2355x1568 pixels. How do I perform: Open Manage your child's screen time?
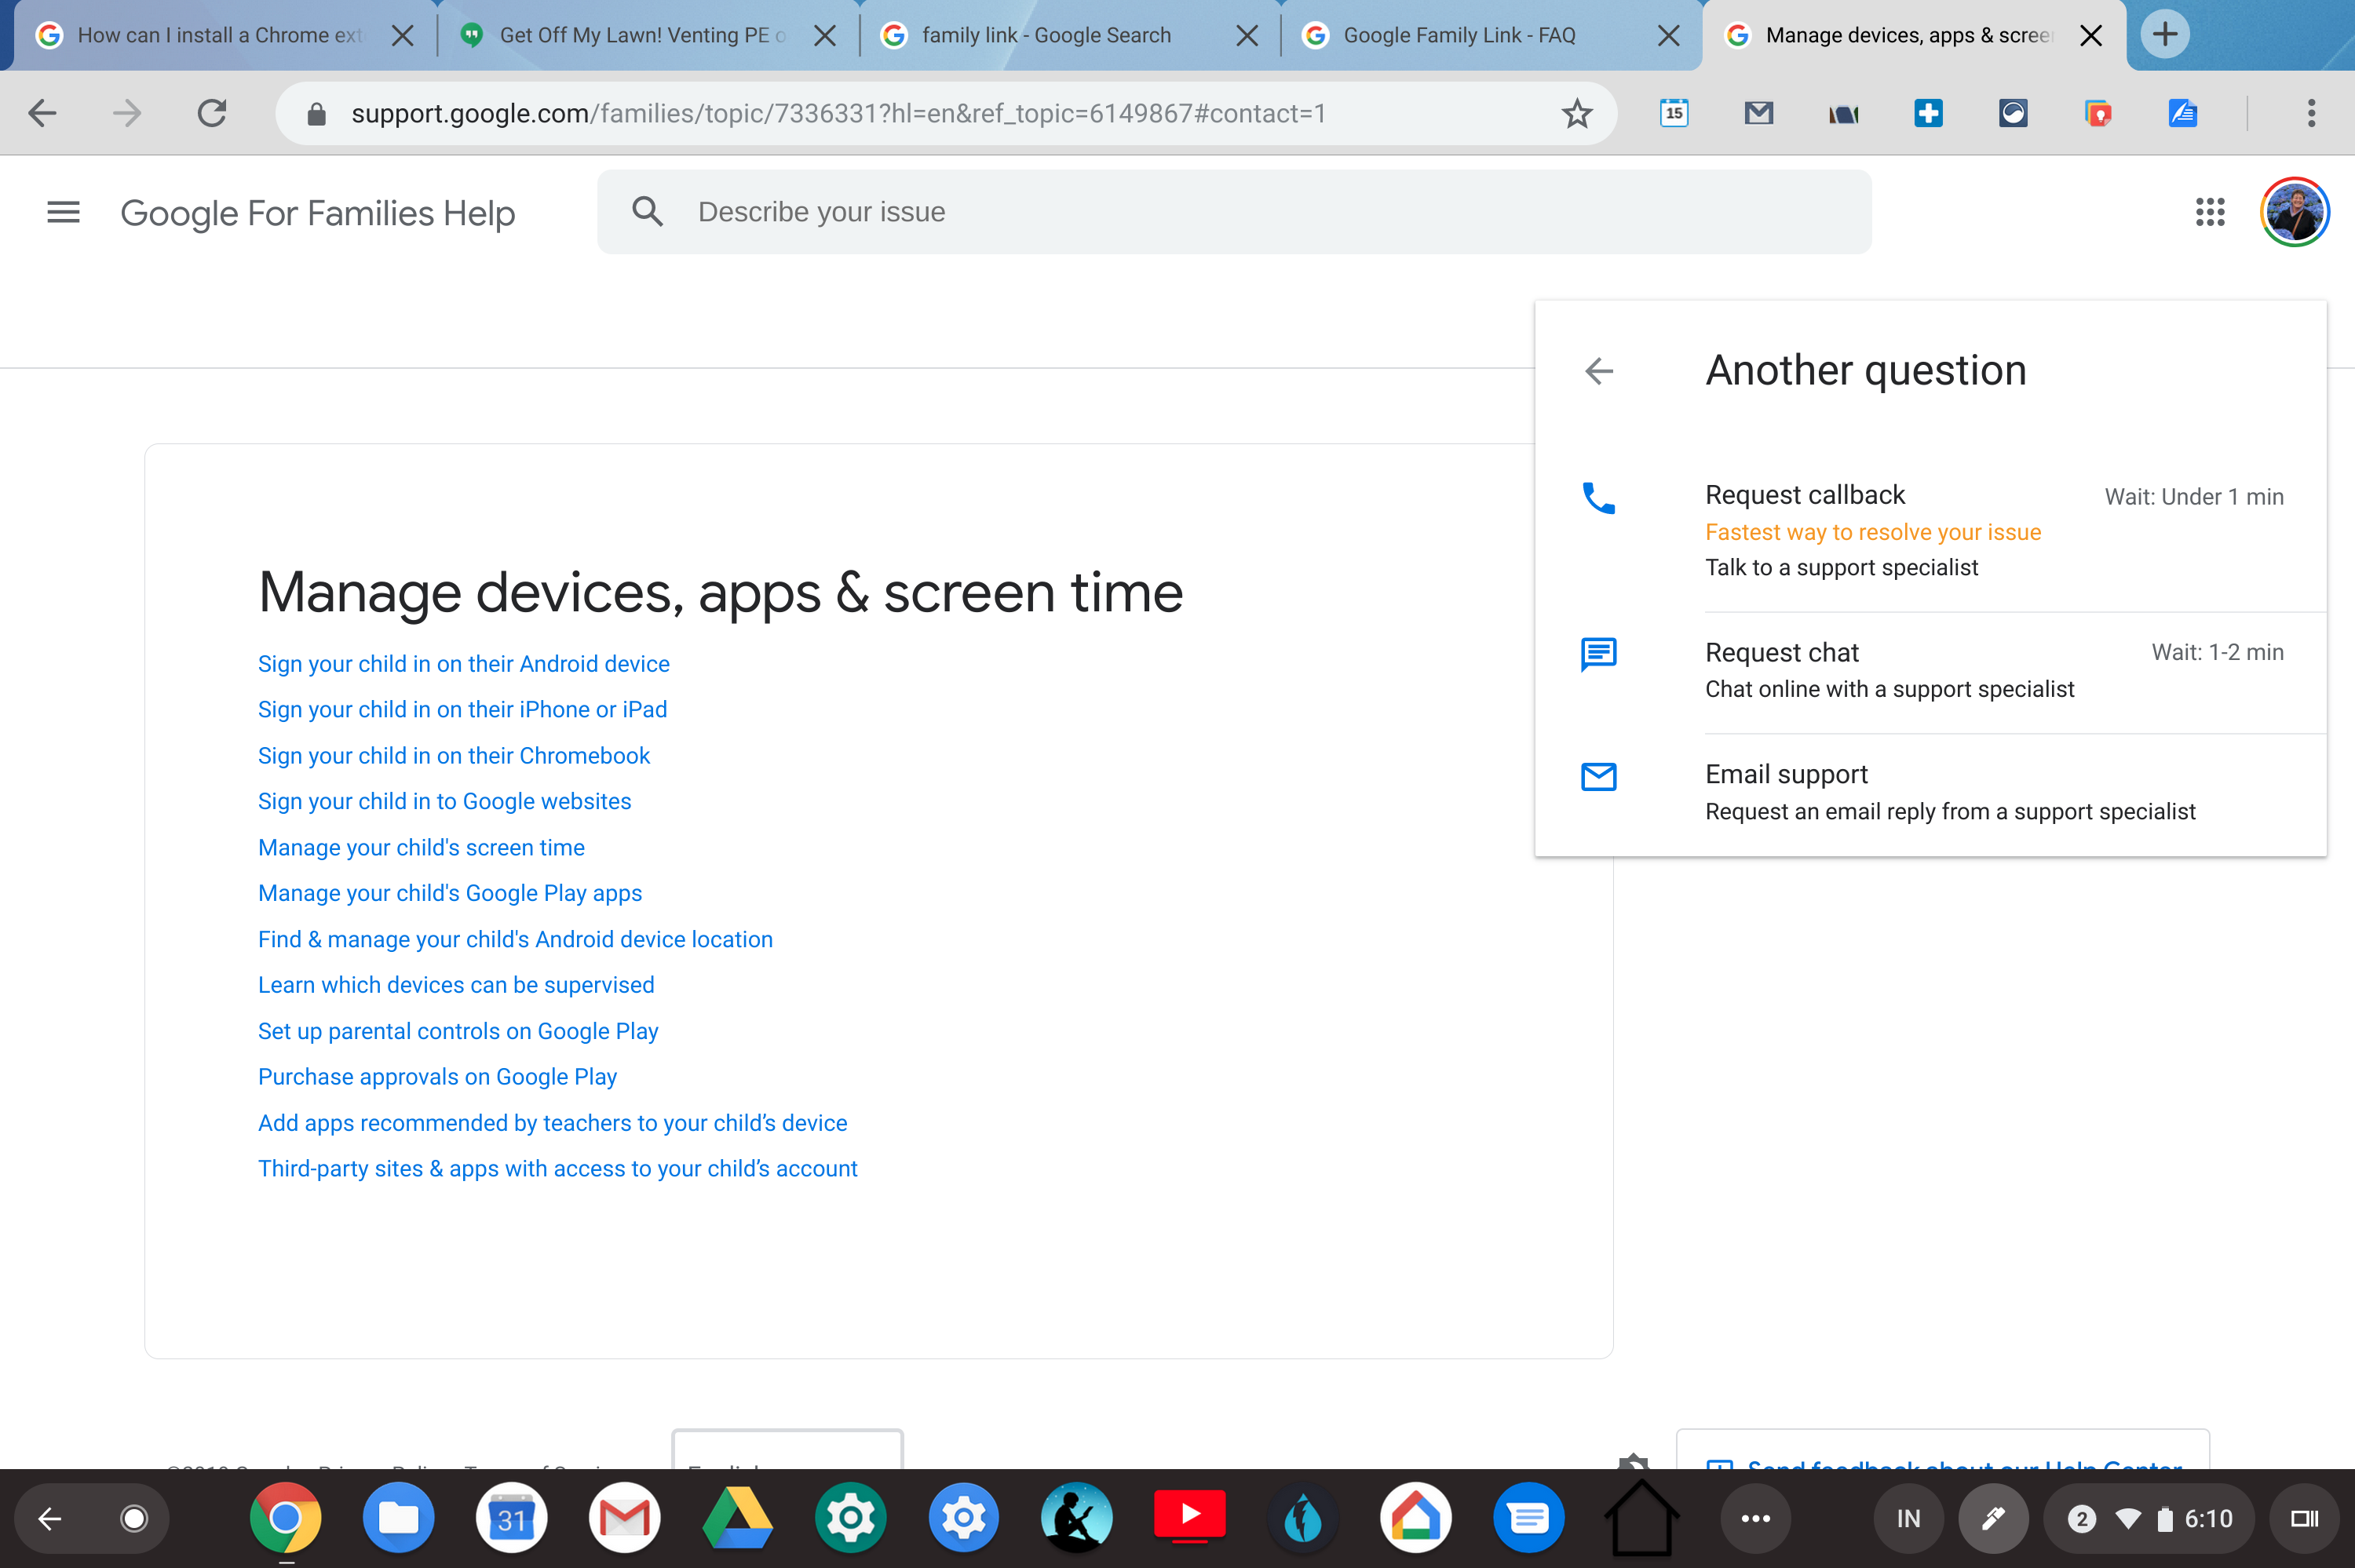click(x=421, y=847)
